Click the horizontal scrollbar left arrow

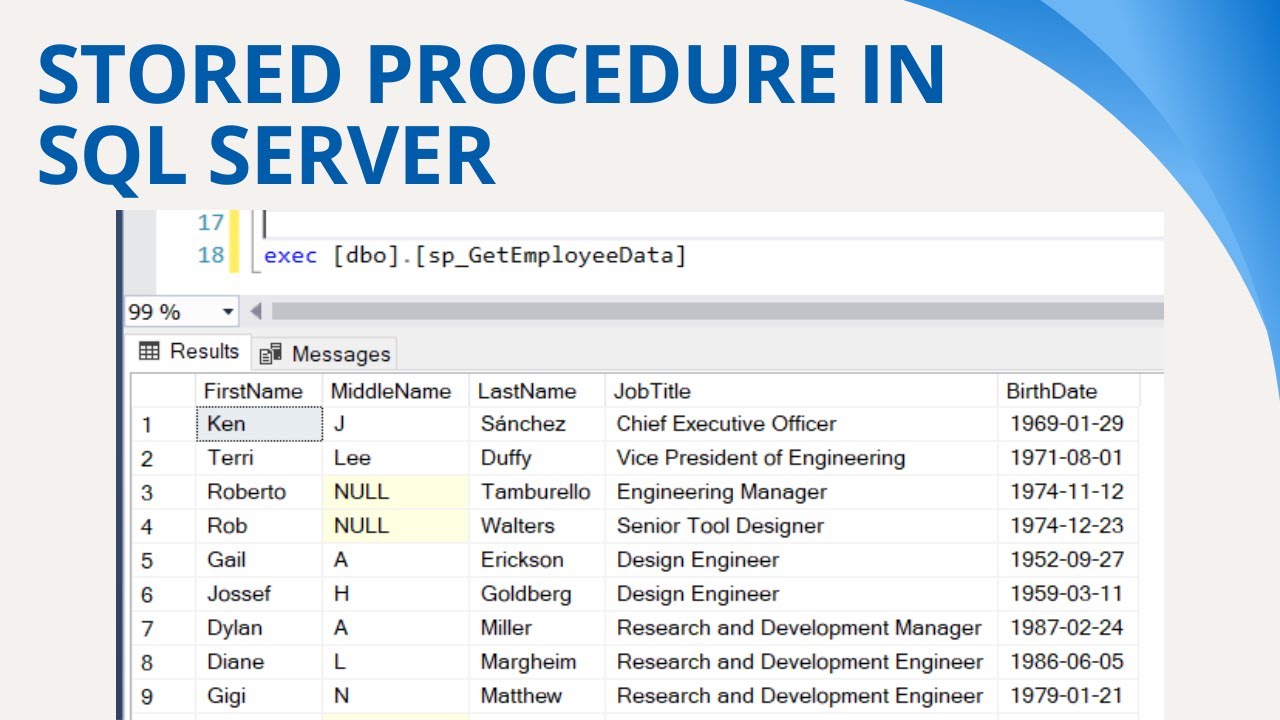[256, 312]
